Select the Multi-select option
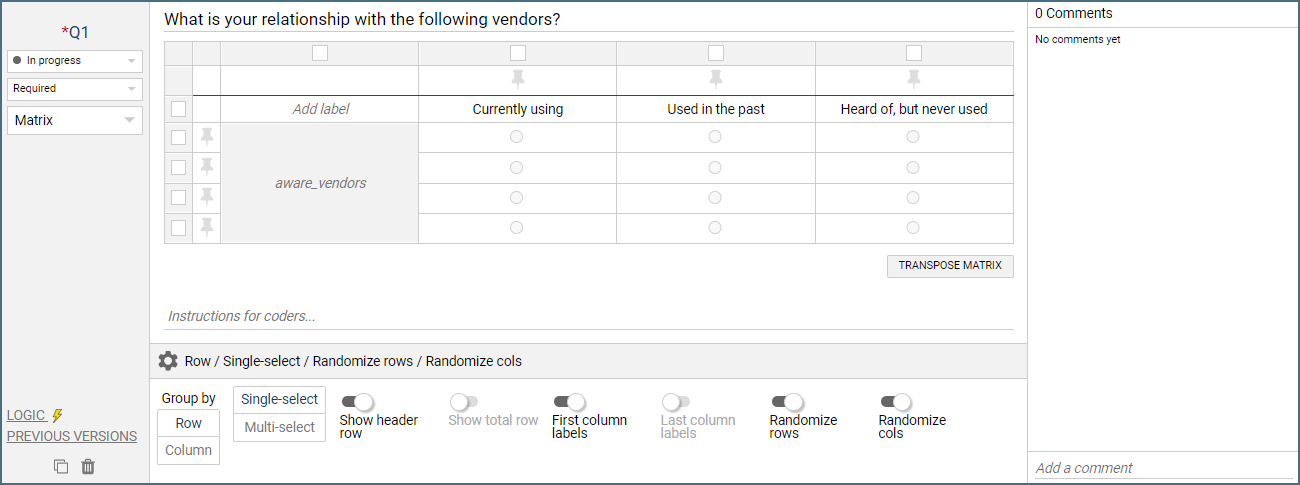 [279, 427]
